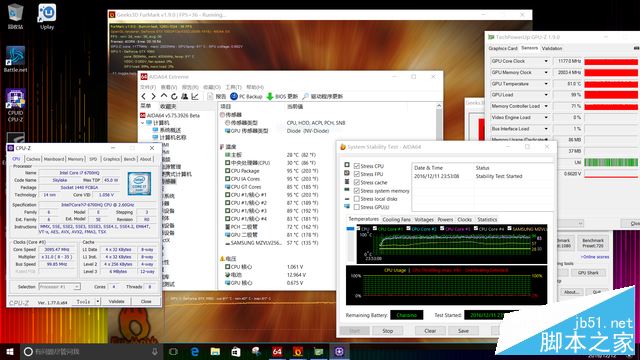The height and width of the screenshot is (360, 640).
Task: Open GPU-Z Validation tab
Action: click(x=552, y=48)
